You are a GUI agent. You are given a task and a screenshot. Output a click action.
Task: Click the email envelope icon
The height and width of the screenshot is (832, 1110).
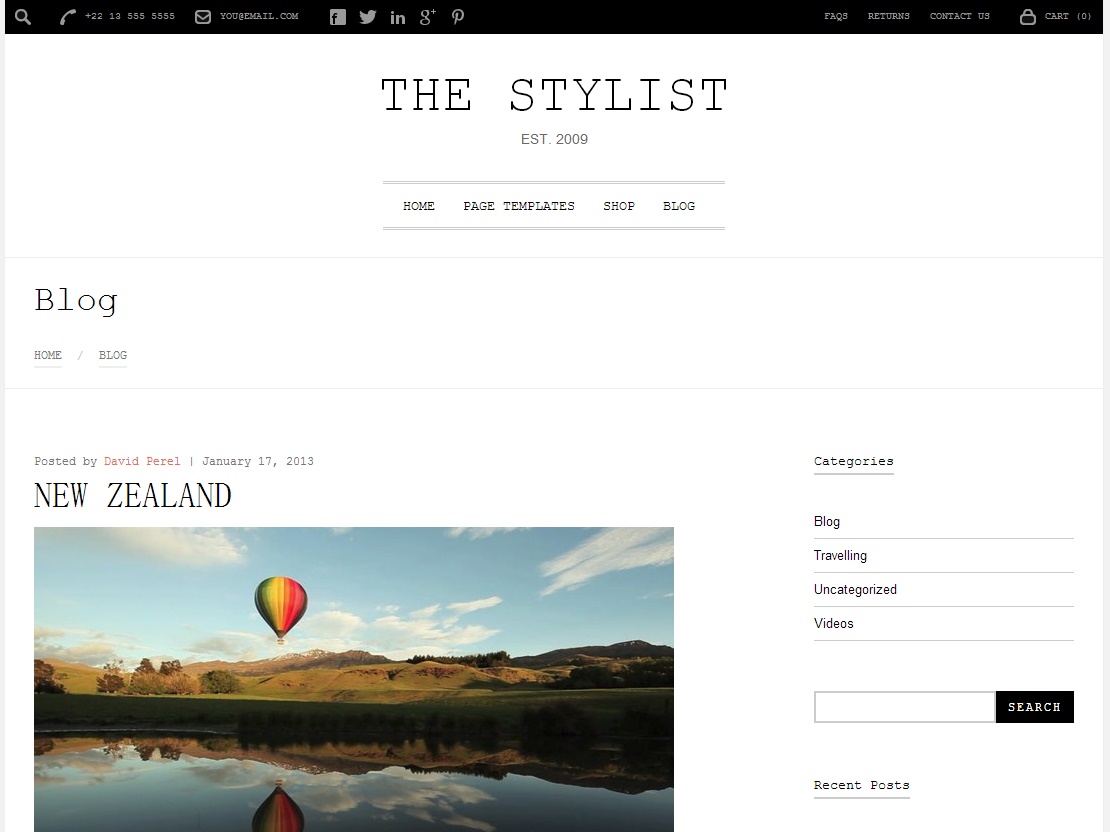click(x=202, y=16)
